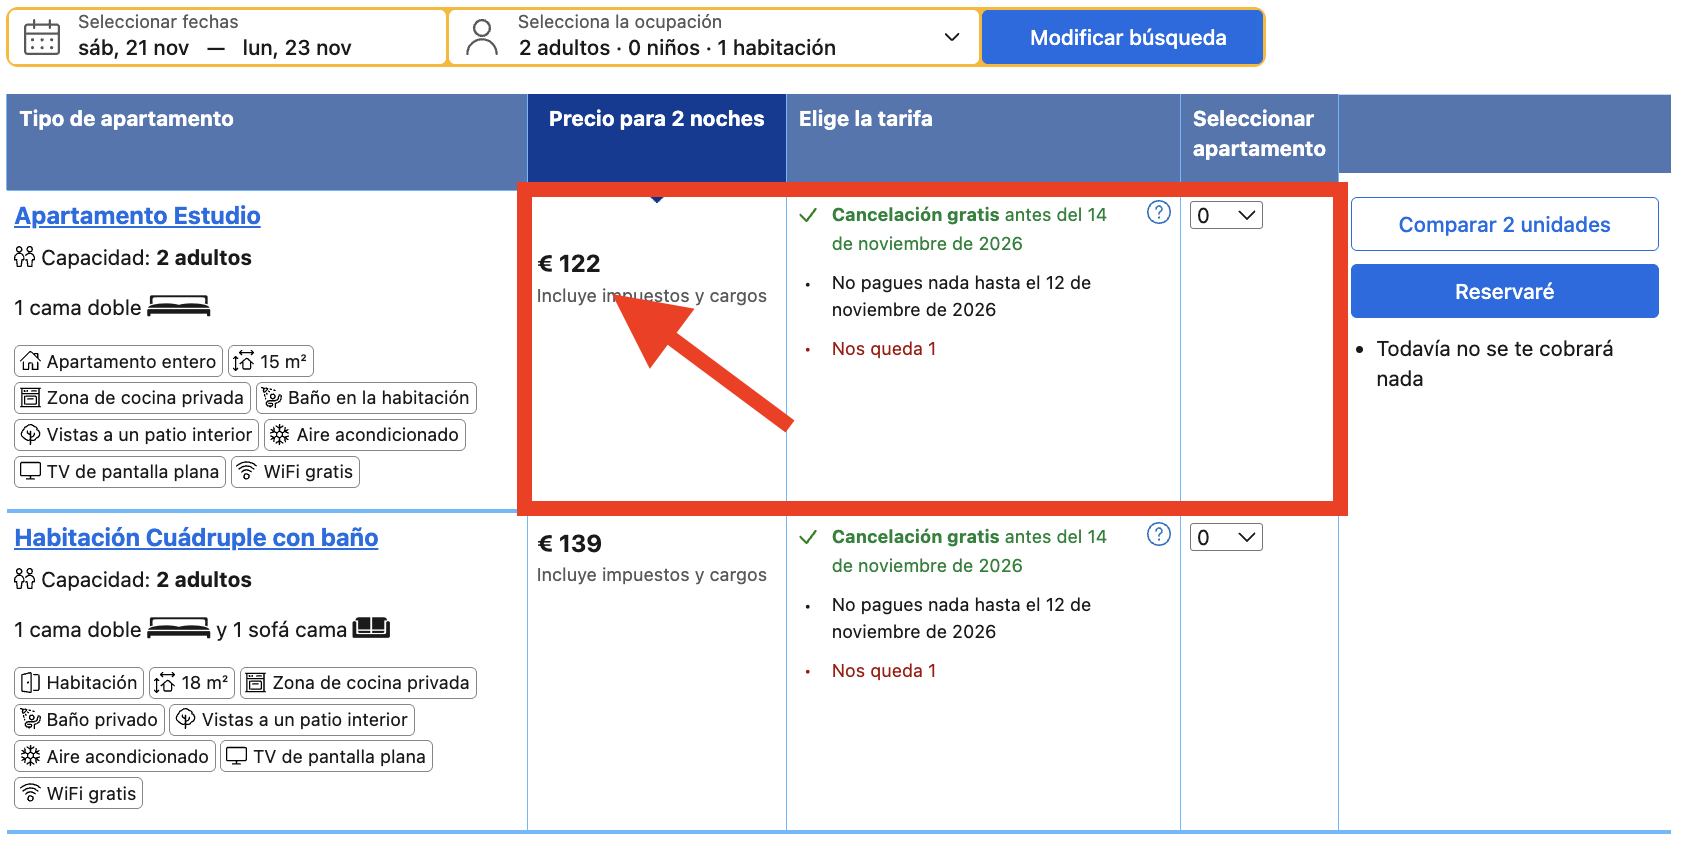Click the Reservaré button
The image size is (1696, 842).
tap(1504, 291)
